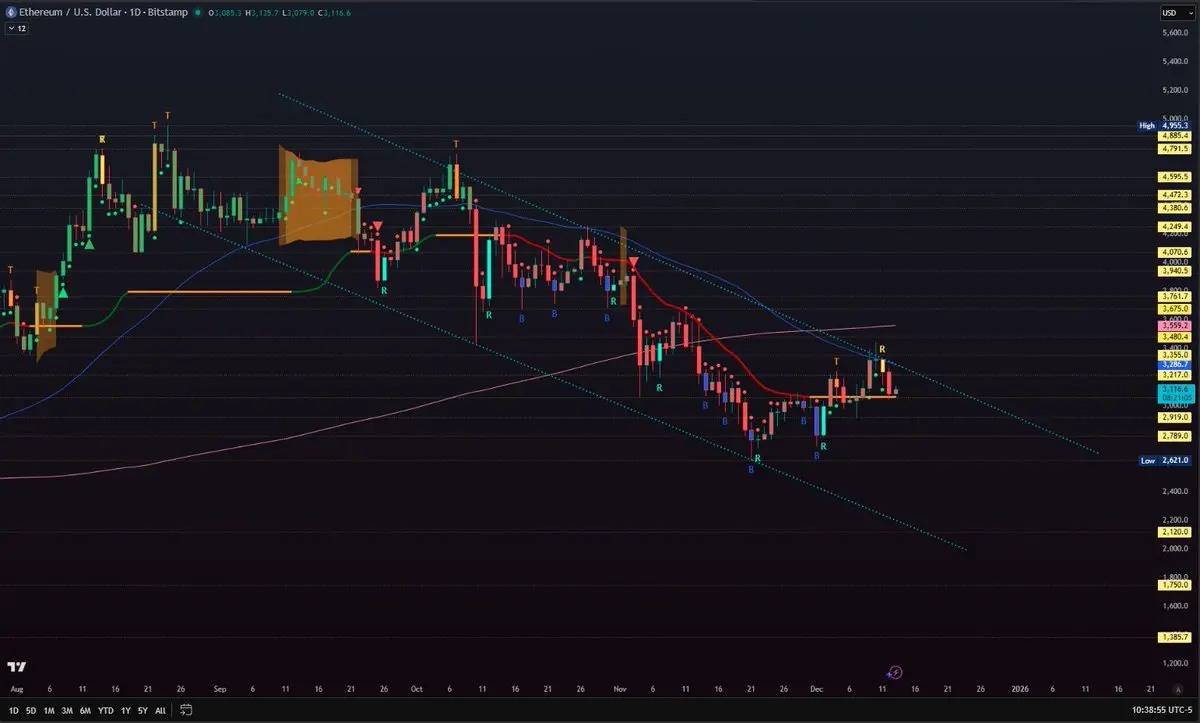Click the yellow 4,885.4 level label
The height and width of the screenshot is (723, 1200).
point(1174,136)
